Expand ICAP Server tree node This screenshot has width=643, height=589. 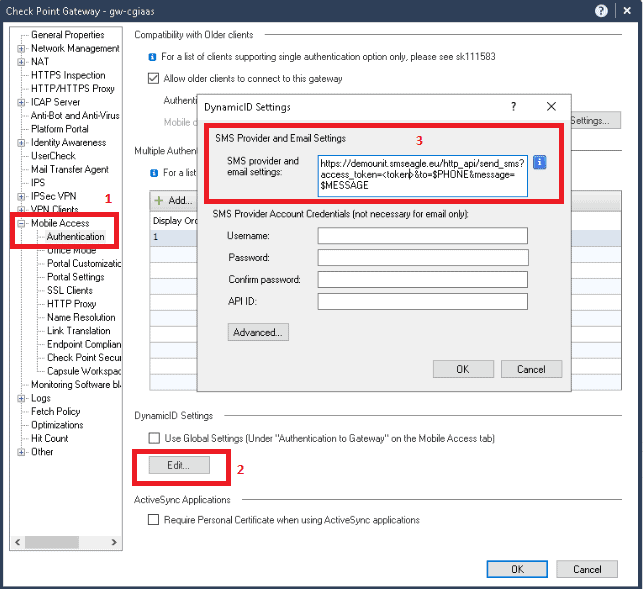click(x=21, y=103)
